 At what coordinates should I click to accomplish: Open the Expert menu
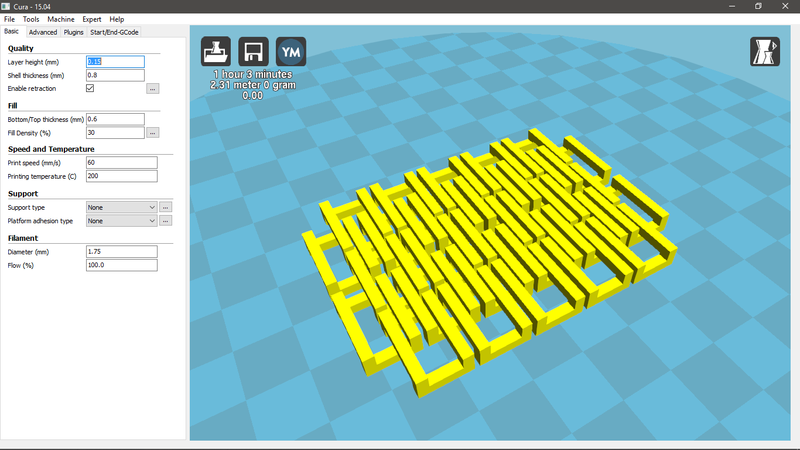(x=92, y=19)
